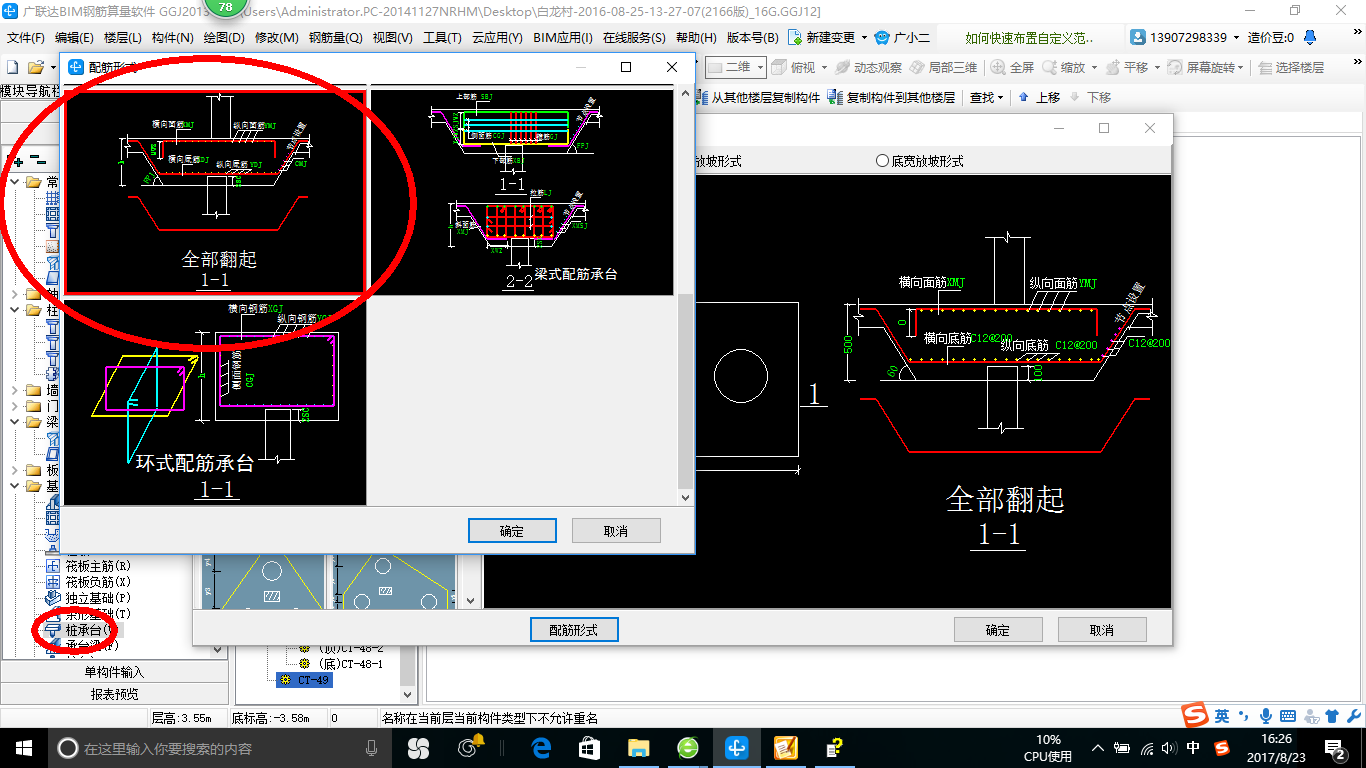Collapse the 常 folder in navigation tree

[14, 182]
